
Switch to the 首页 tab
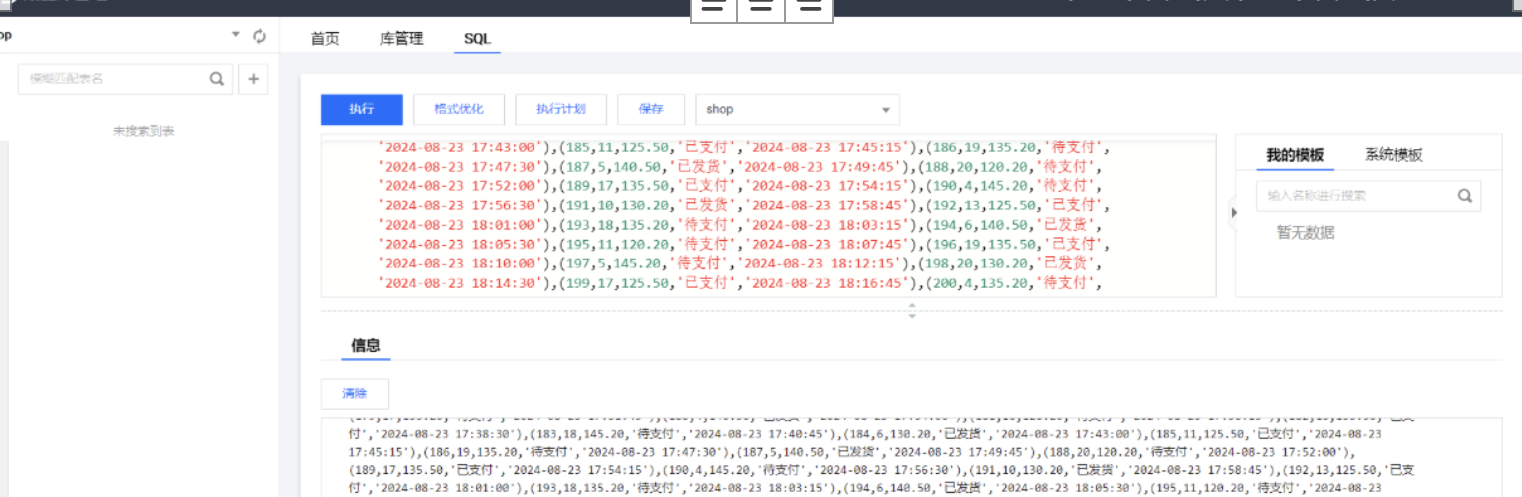coord(325,39)
